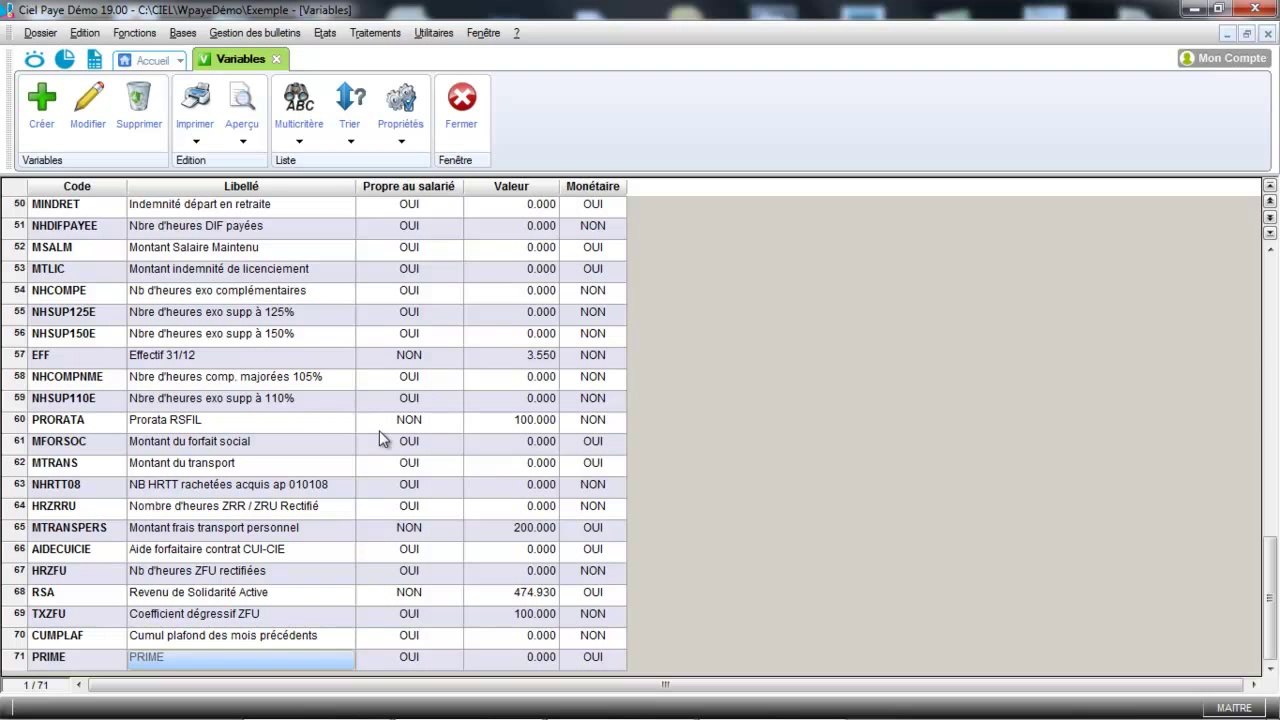The image size is (1280, 720).
Task: Select the NHRTT08 code cell
Action: pyautogui.click(x=77, y=485)
